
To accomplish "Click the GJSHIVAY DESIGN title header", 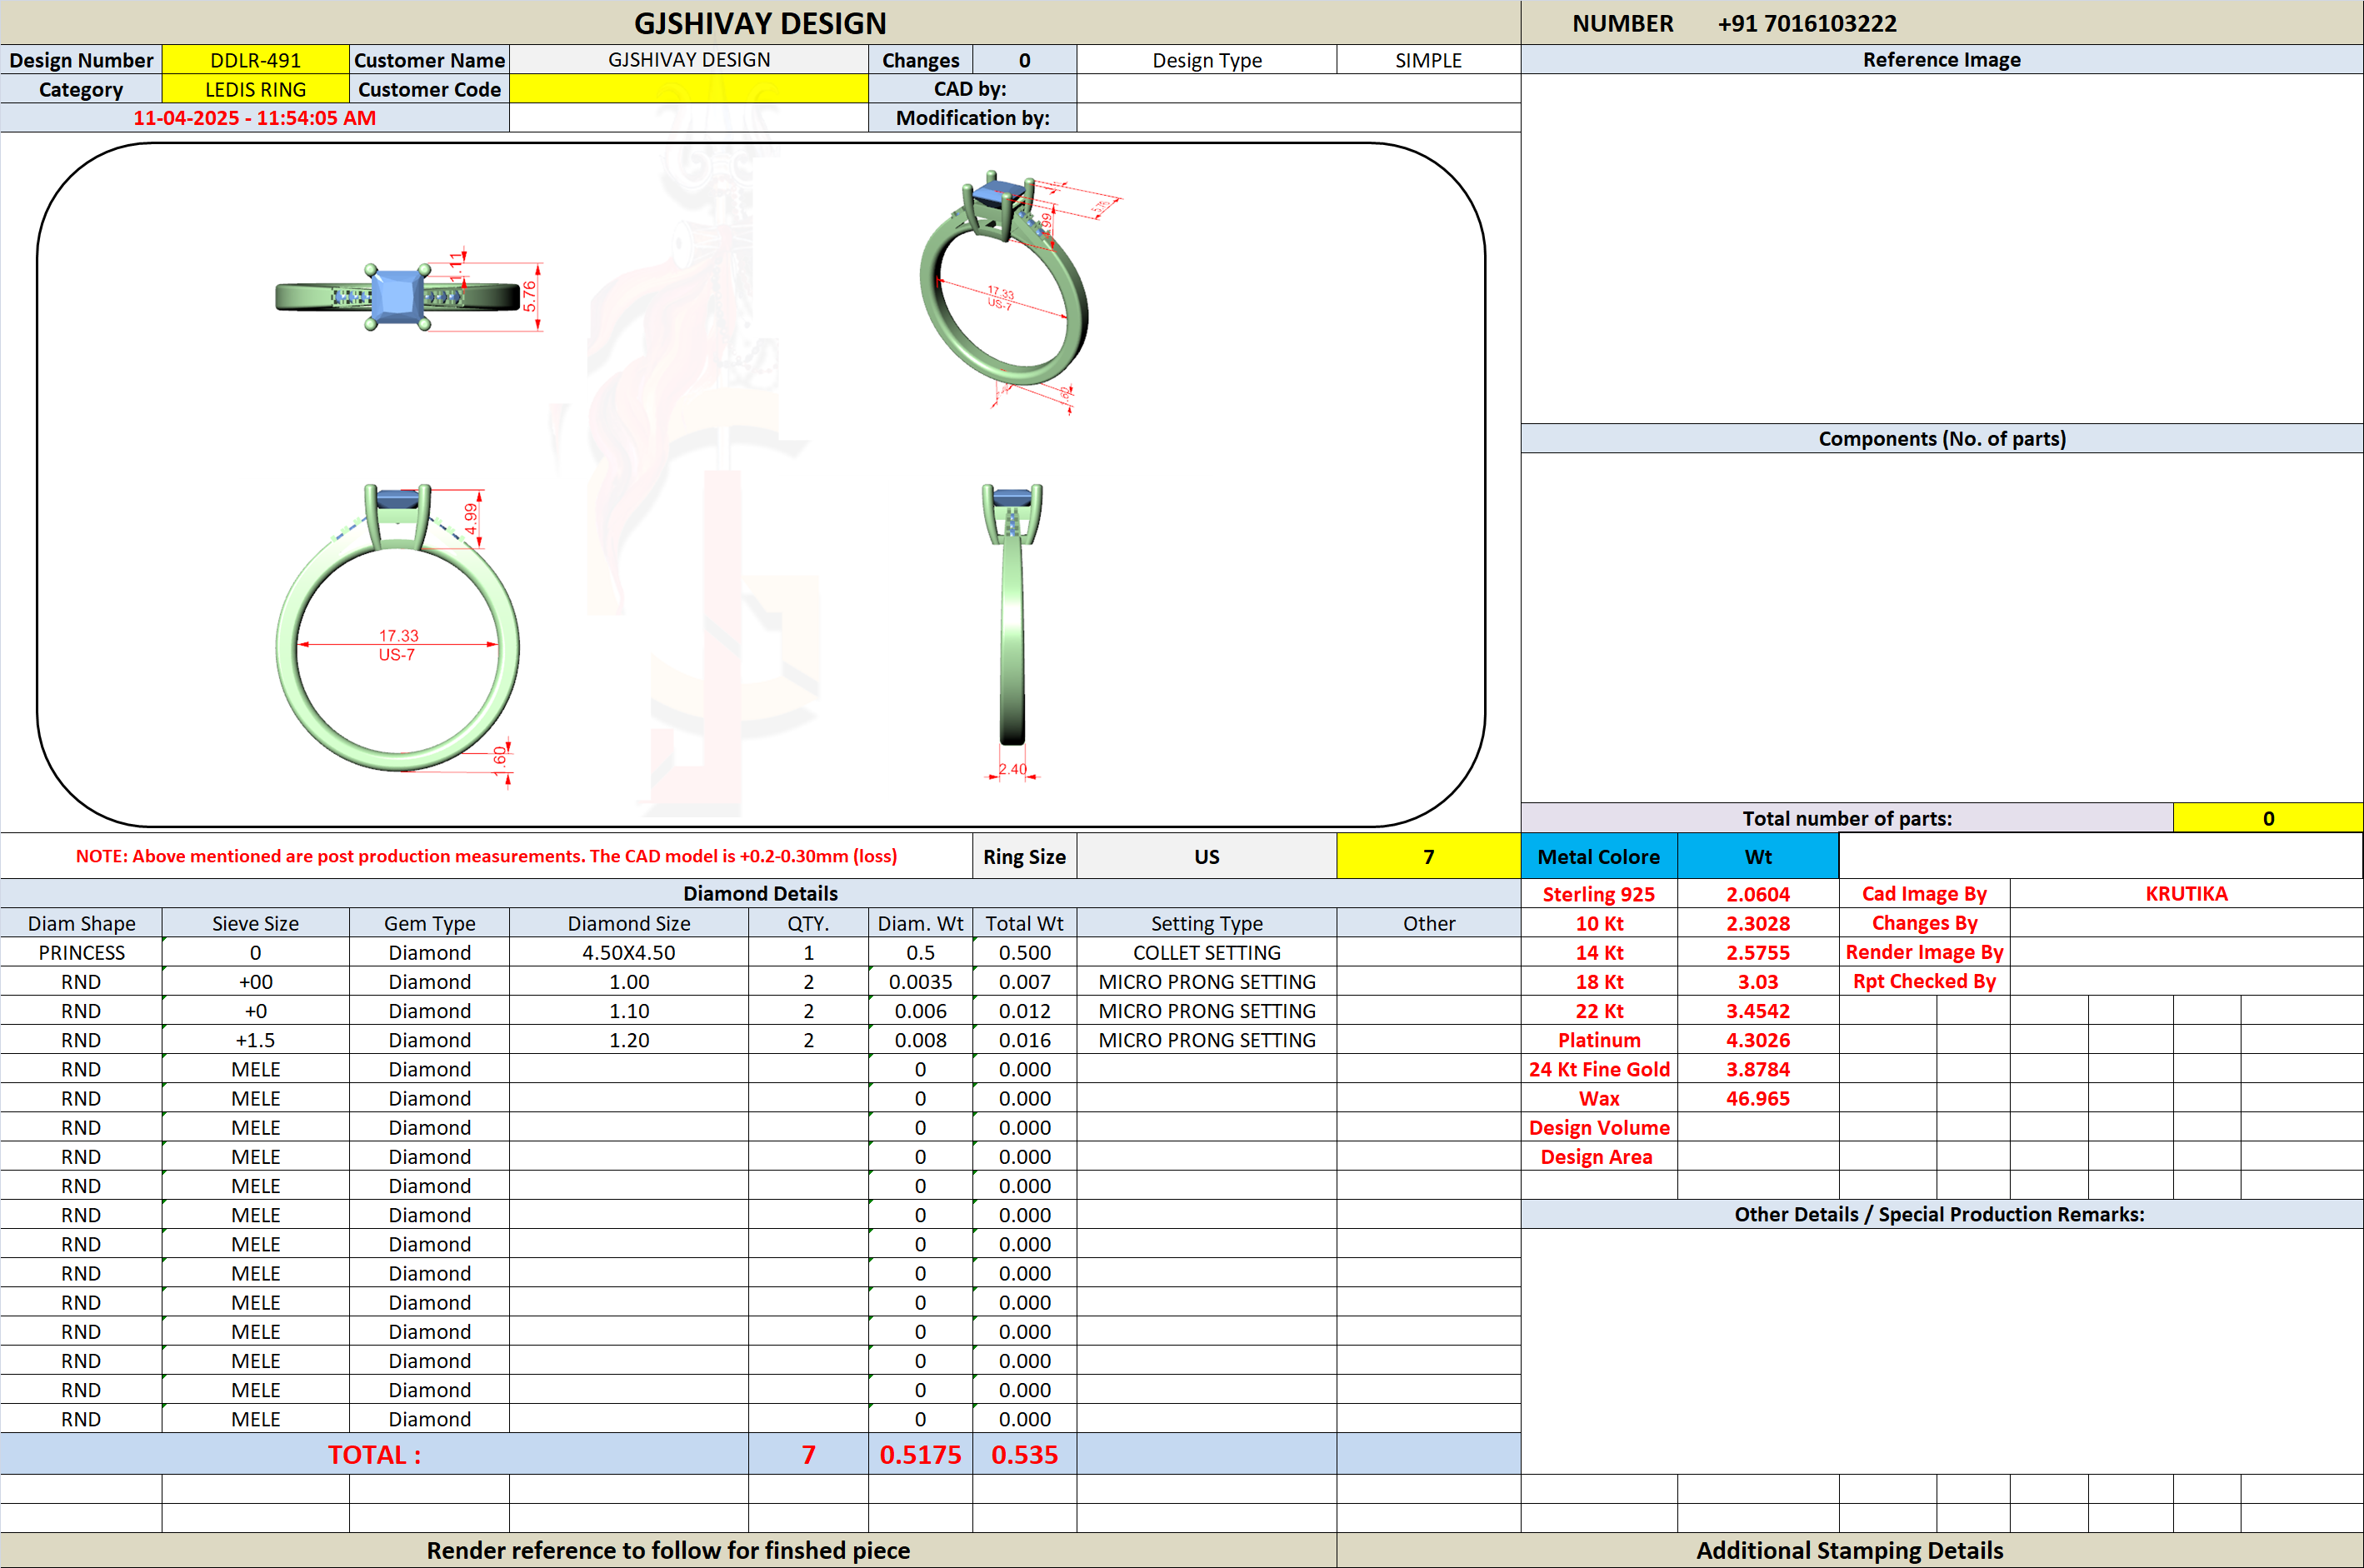I will (x=760, y=23).
